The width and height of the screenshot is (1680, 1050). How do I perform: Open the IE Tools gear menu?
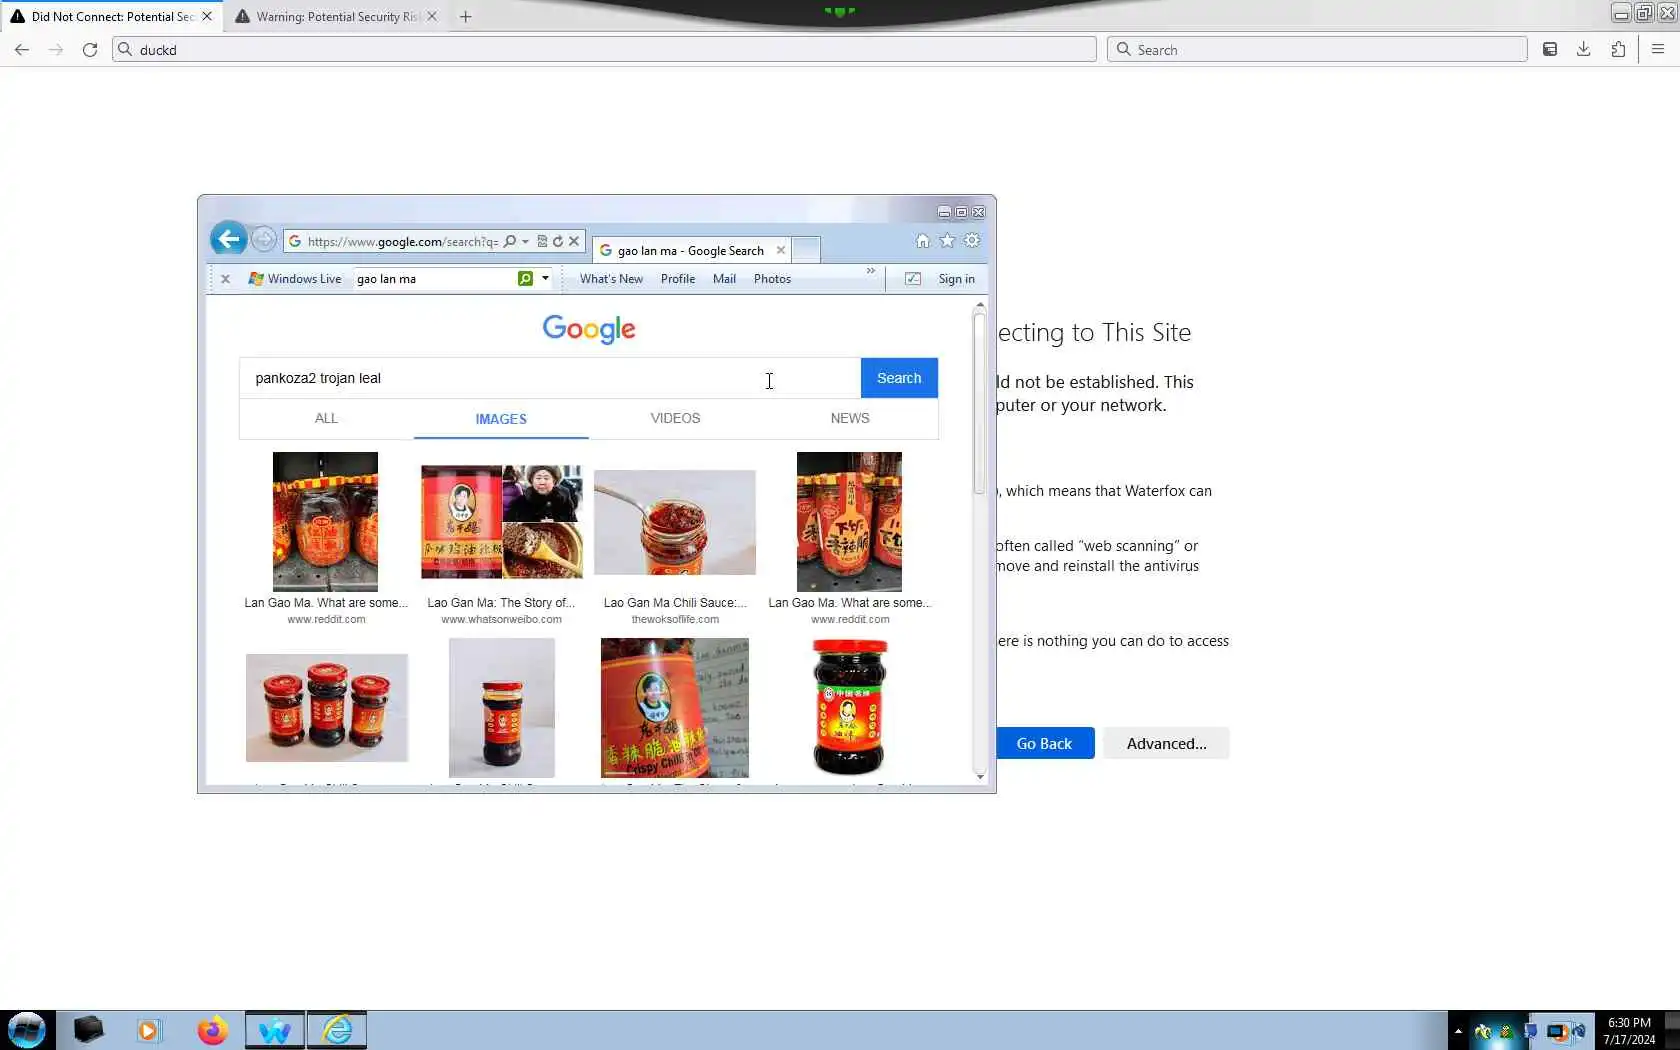click(x=972, y=241)
